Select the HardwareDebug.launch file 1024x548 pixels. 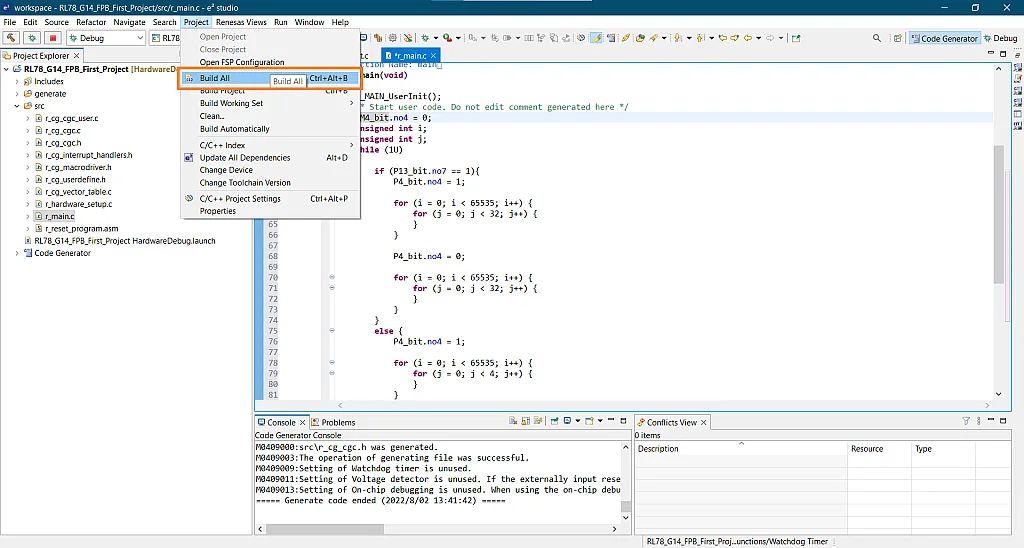click(124, 241)
